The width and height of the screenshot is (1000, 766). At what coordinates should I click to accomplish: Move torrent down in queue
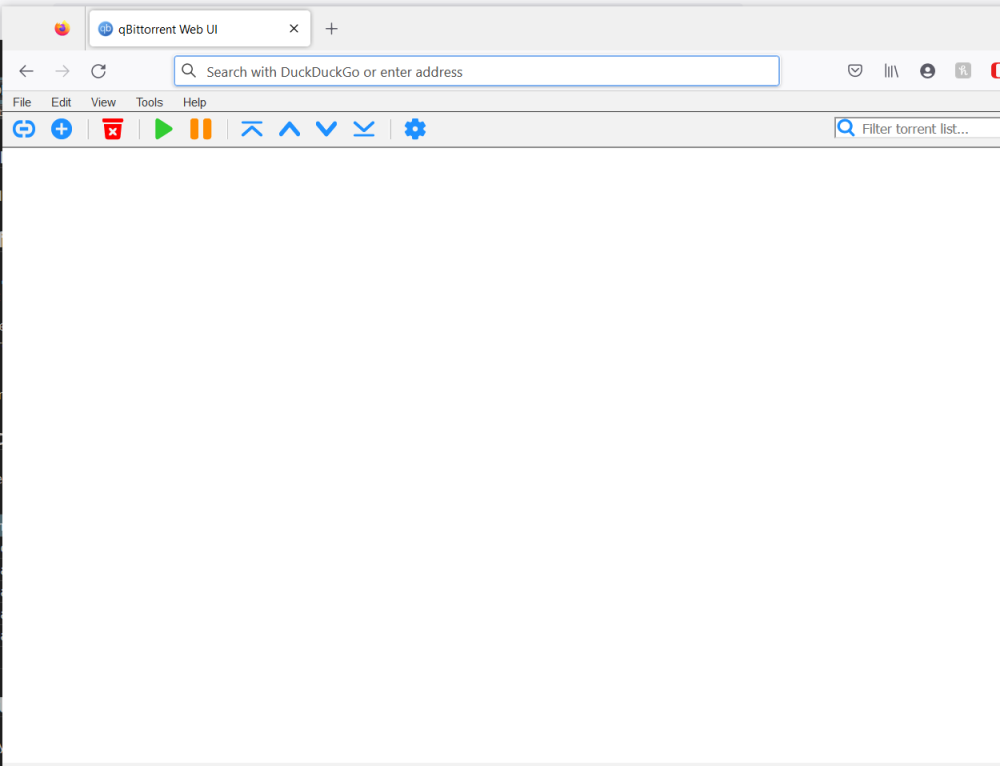tap(327, 129)
